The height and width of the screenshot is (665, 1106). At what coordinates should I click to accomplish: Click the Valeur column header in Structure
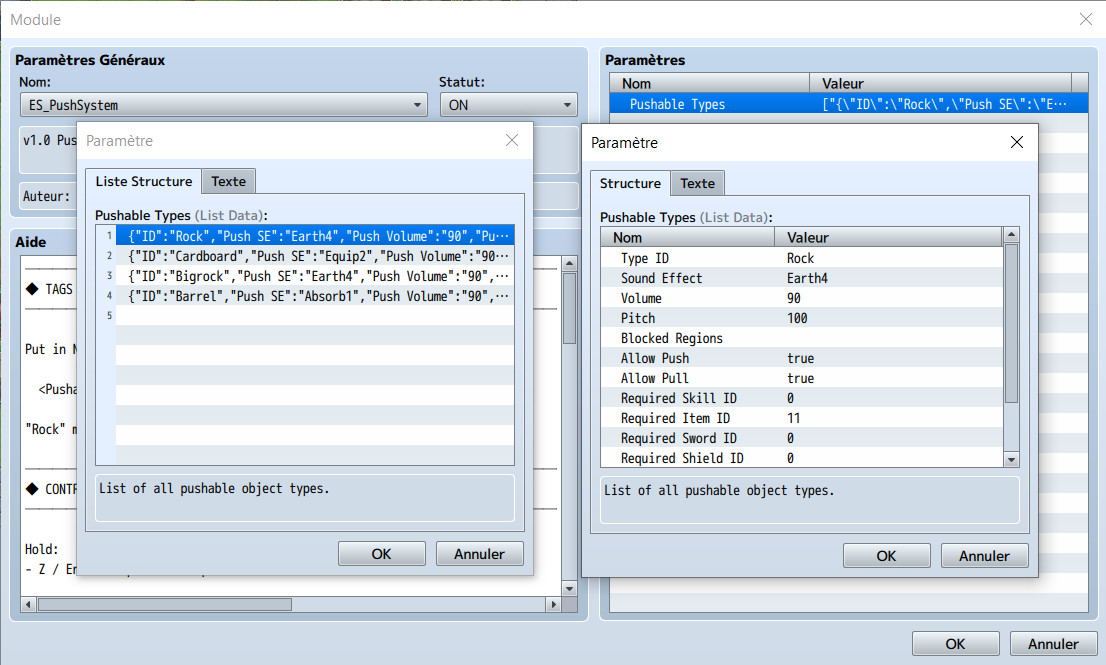(888, 238)
